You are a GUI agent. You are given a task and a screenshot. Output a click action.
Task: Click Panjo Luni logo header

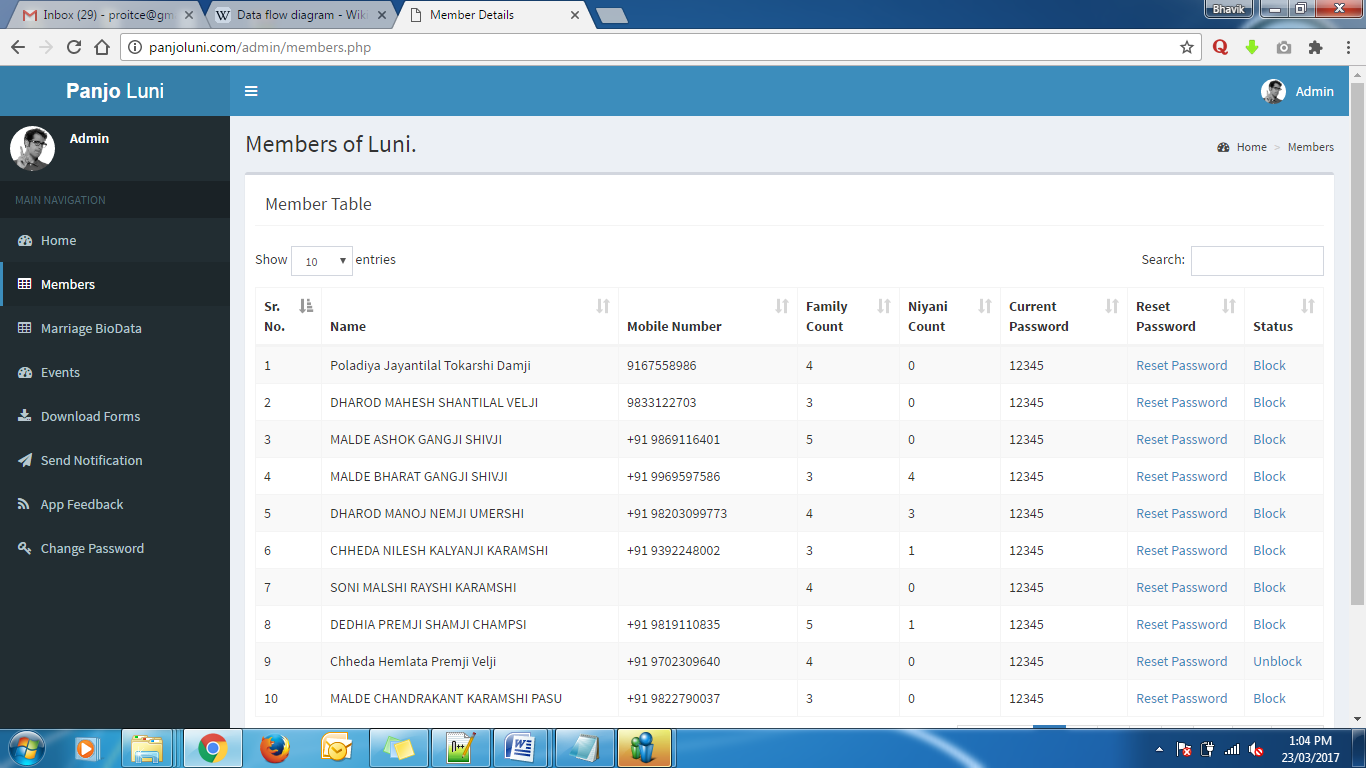click(x=115, y=91)
